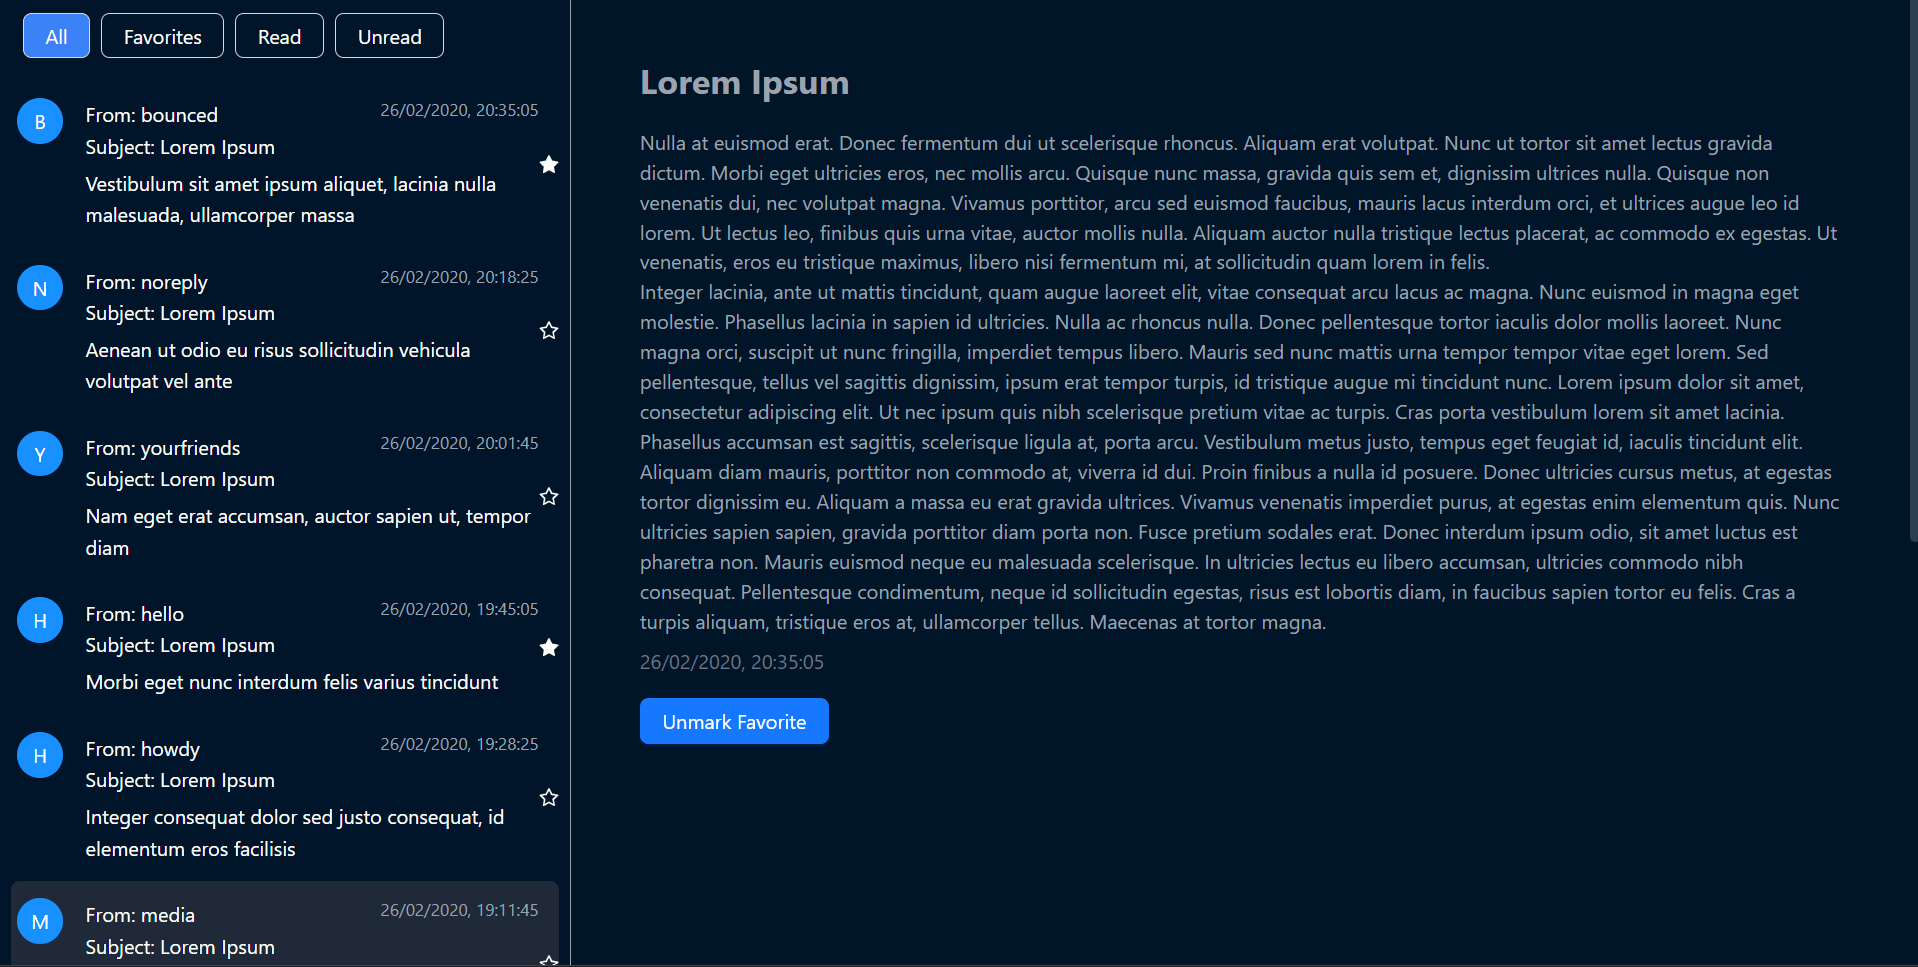Click preview 'Morbi eget nunc interdum felis'
The image size is (1918, 967).
point(292,682)
